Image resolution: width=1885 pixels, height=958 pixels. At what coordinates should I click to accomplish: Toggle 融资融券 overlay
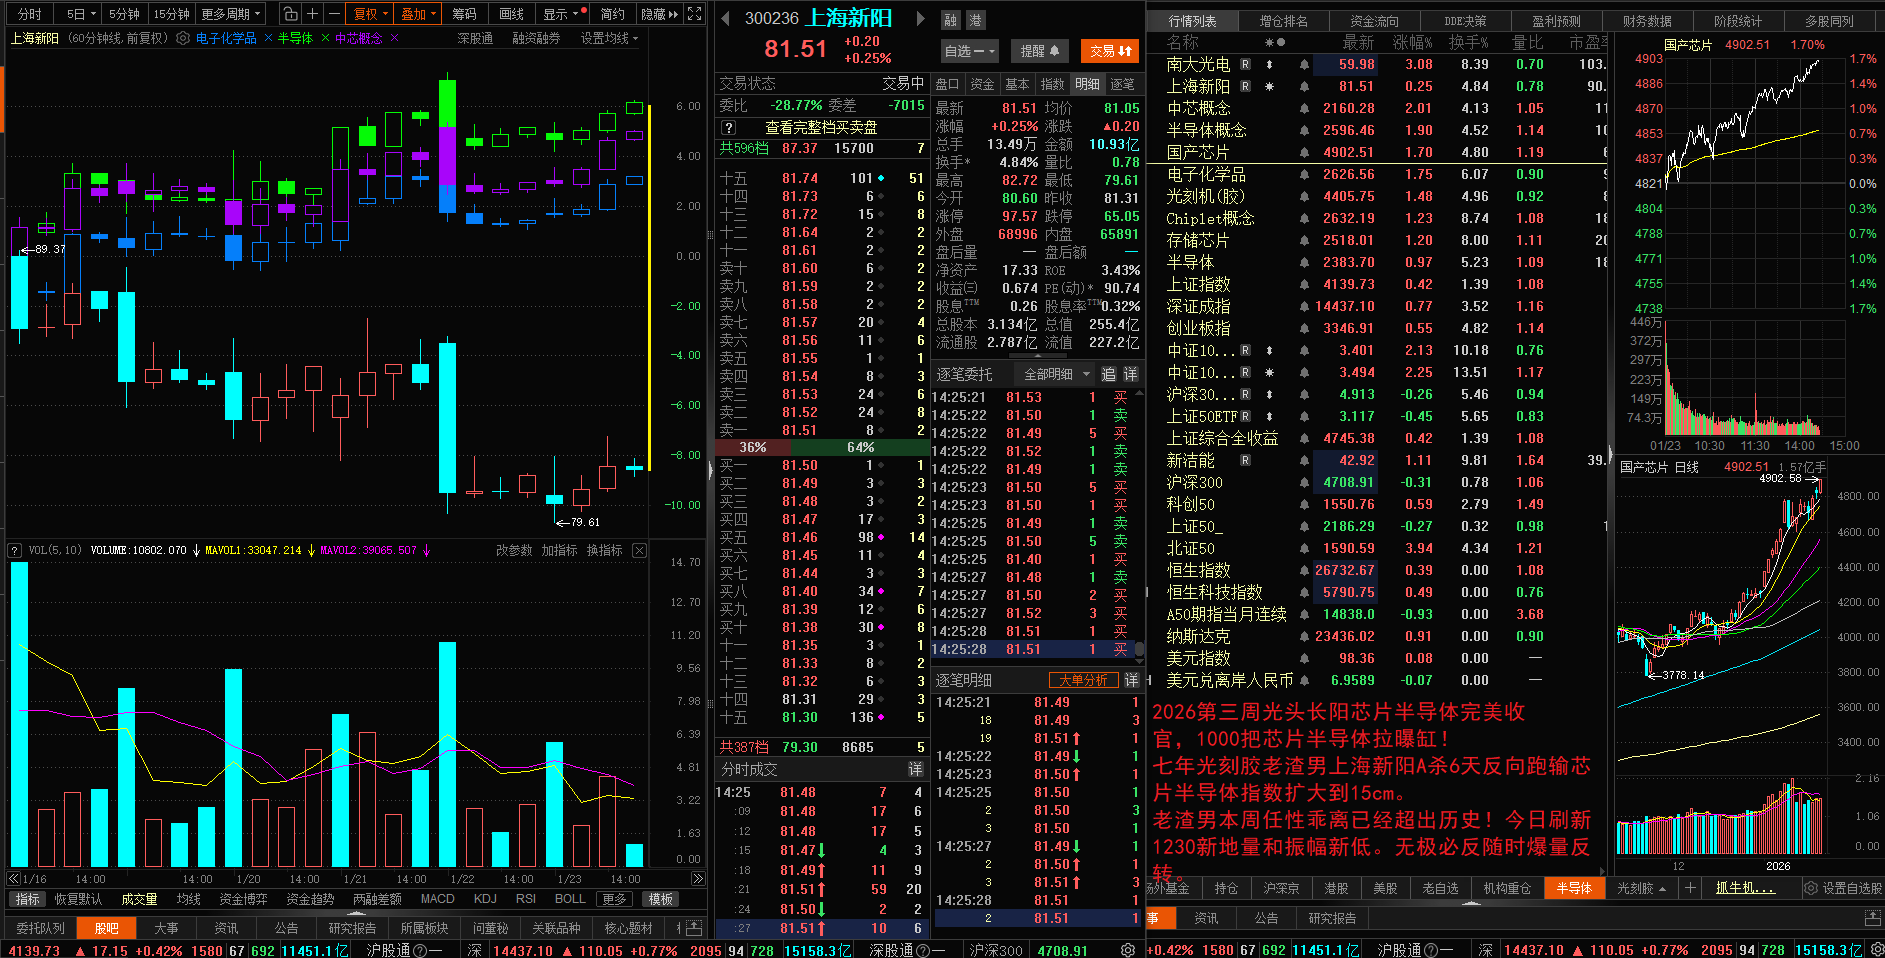536,38
